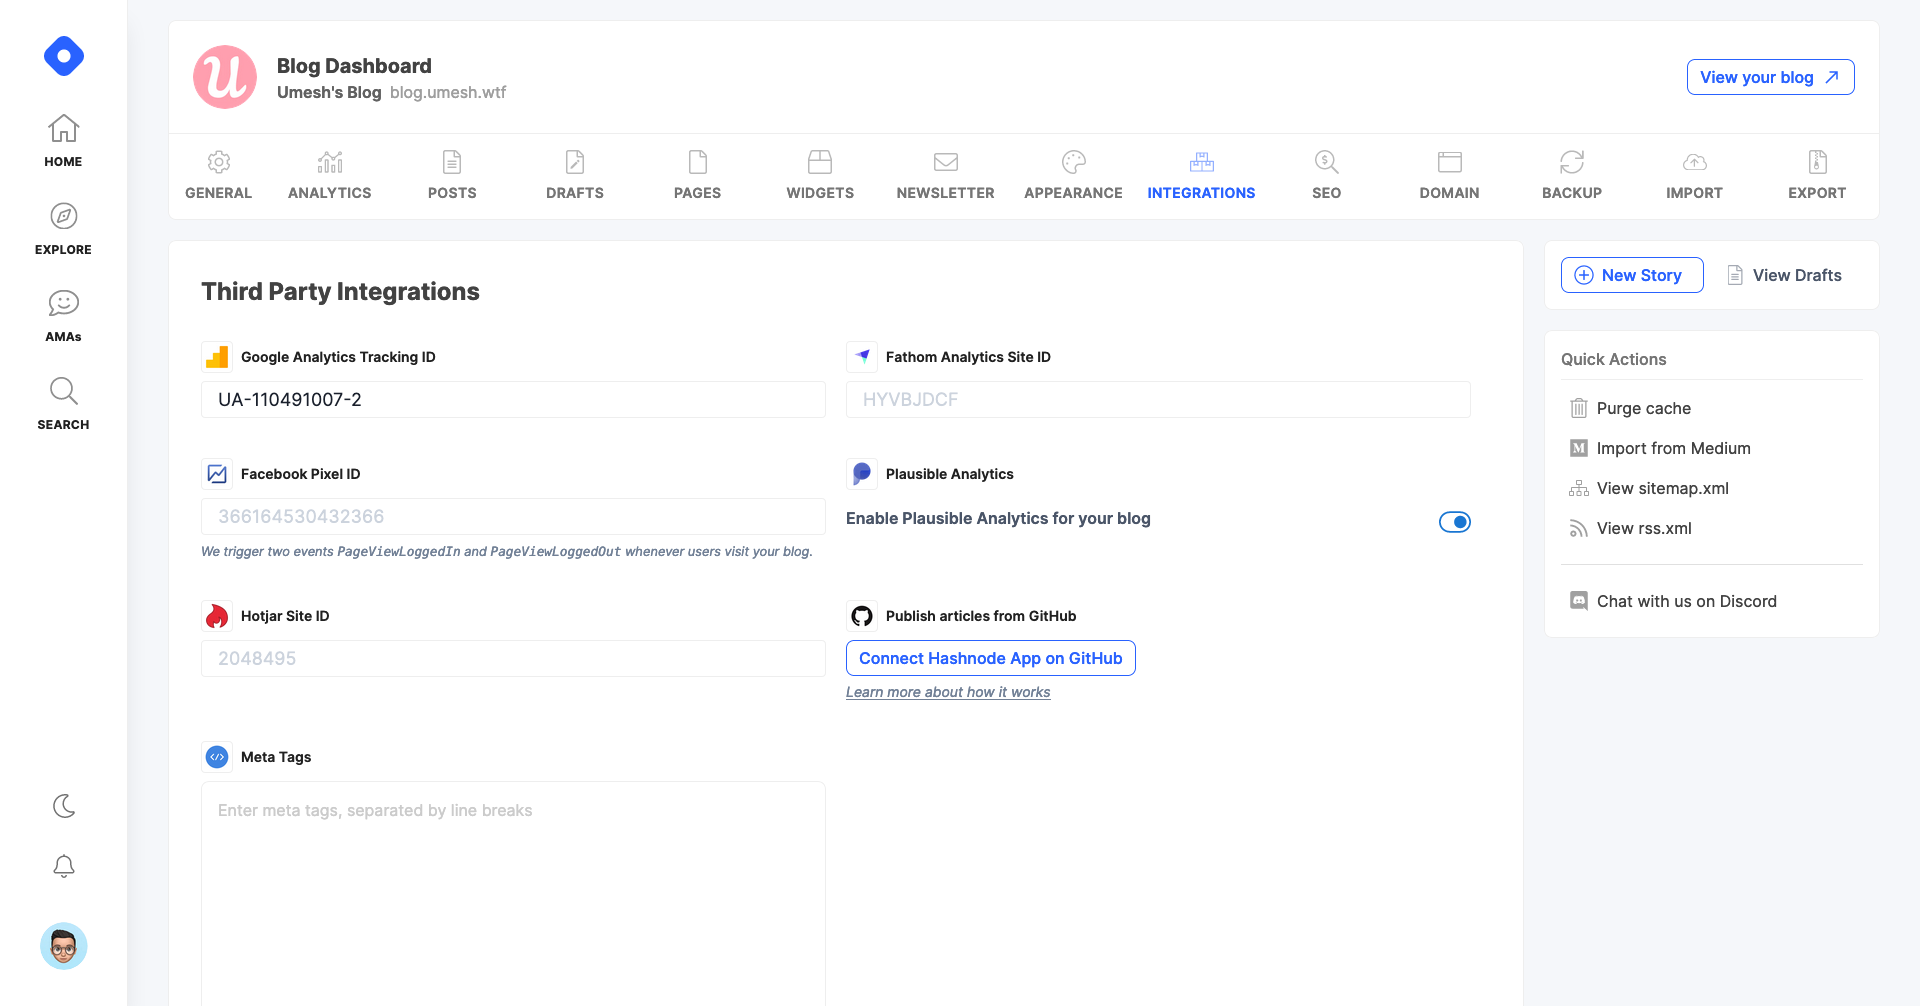Click the New Story button
The height and width of the screenshot is (1006, 1920).
pyautogui.click(x=1631, y=275)
